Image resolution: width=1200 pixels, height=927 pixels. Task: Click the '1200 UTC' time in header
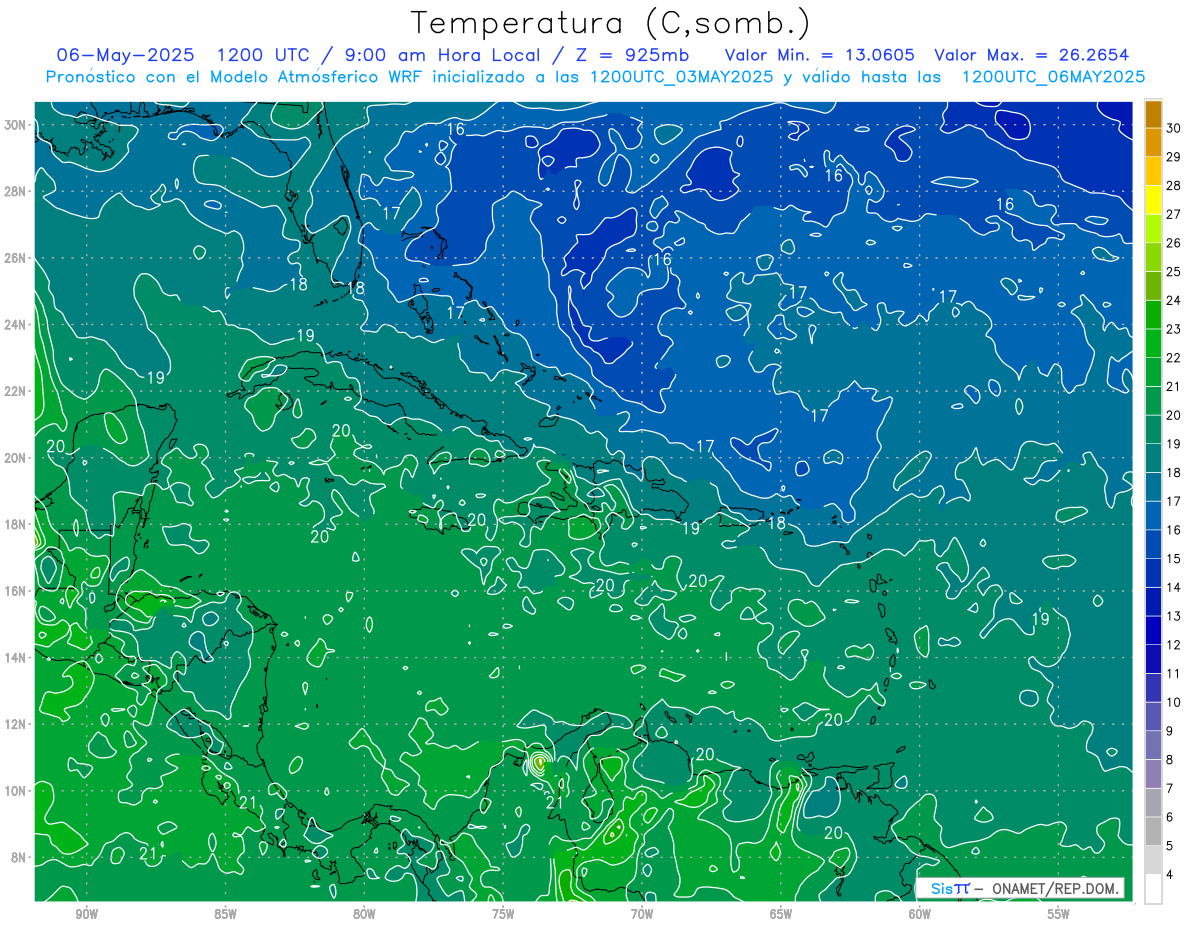(263, 55)
